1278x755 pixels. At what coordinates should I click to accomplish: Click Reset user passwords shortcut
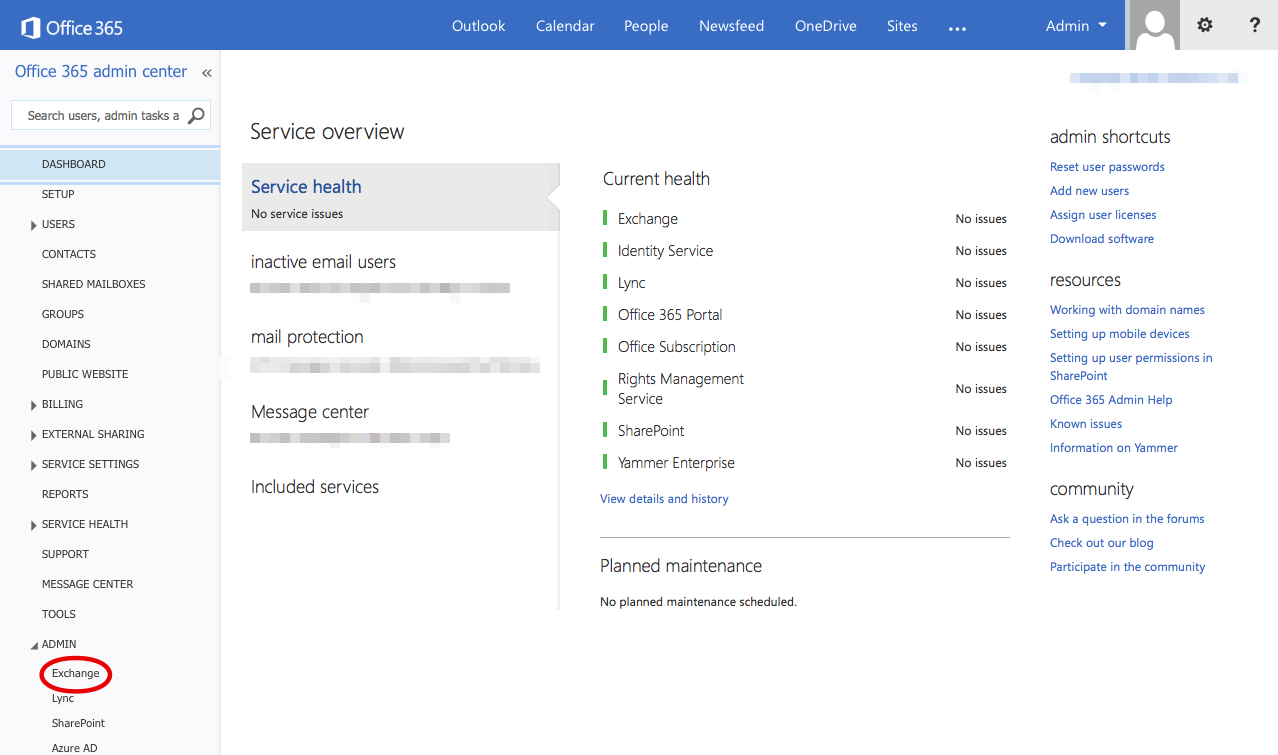click(x=1107, y=167)
